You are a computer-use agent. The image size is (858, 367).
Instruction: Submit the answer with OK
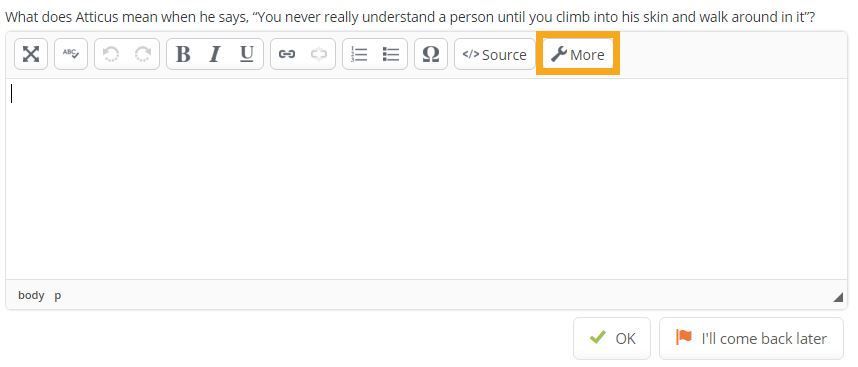click(612, 339)
